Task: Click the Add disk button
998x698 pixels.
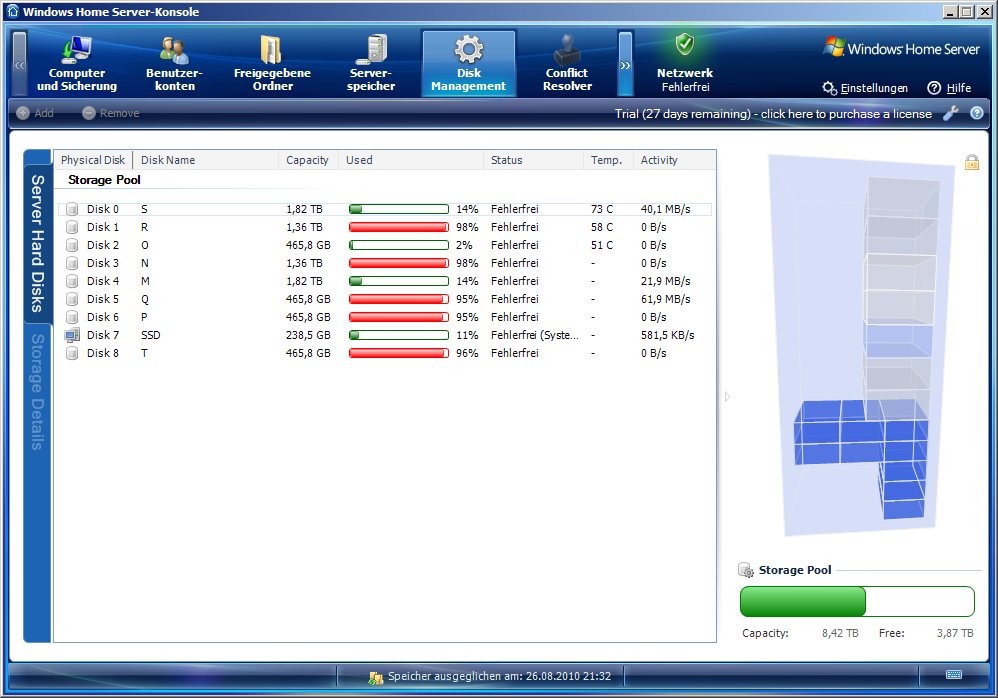Action: (35, 113)
